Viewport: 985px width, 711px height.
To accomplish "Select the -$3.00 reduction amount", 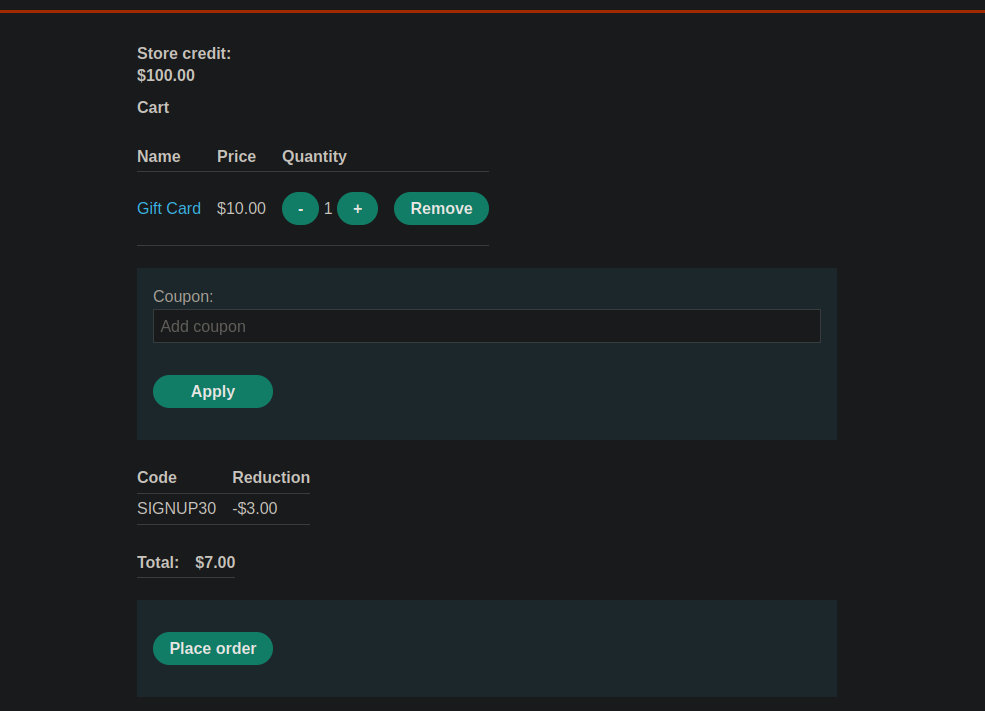I will 255,509.
